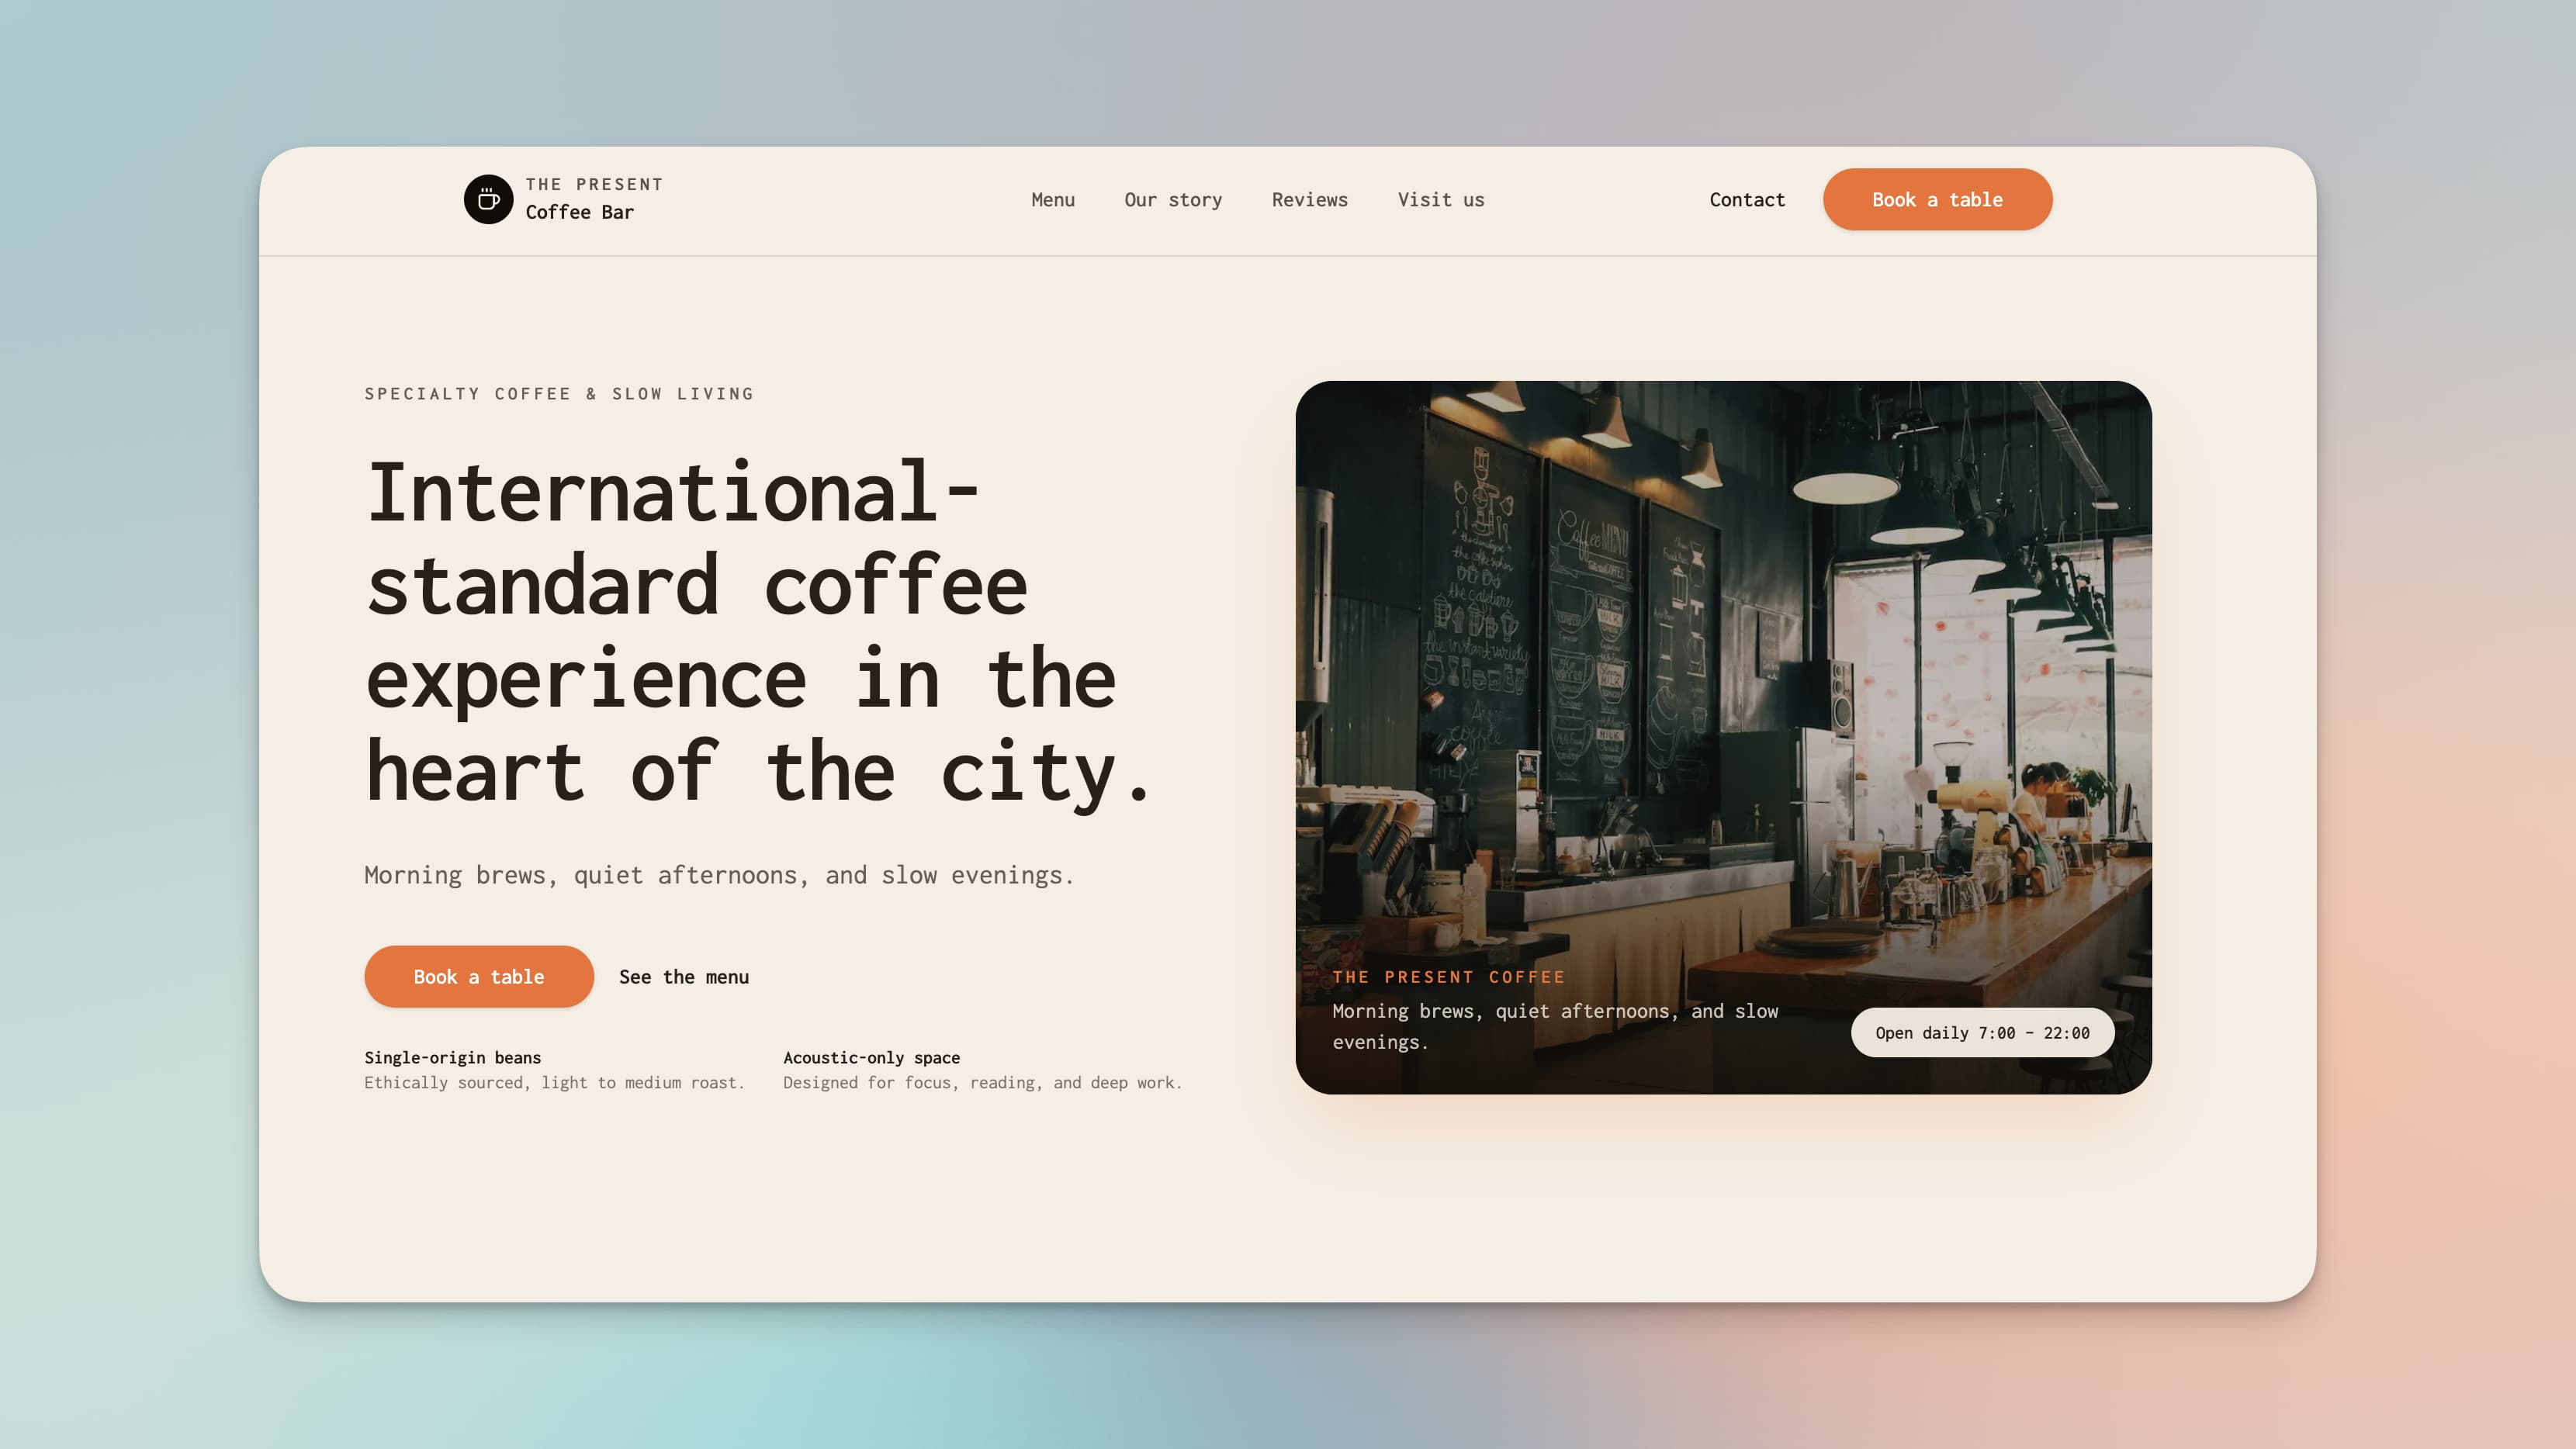Click the coffee cup logo icon
The height and width of the screenshot is (1449, 2576).
(x=489, y=199)
